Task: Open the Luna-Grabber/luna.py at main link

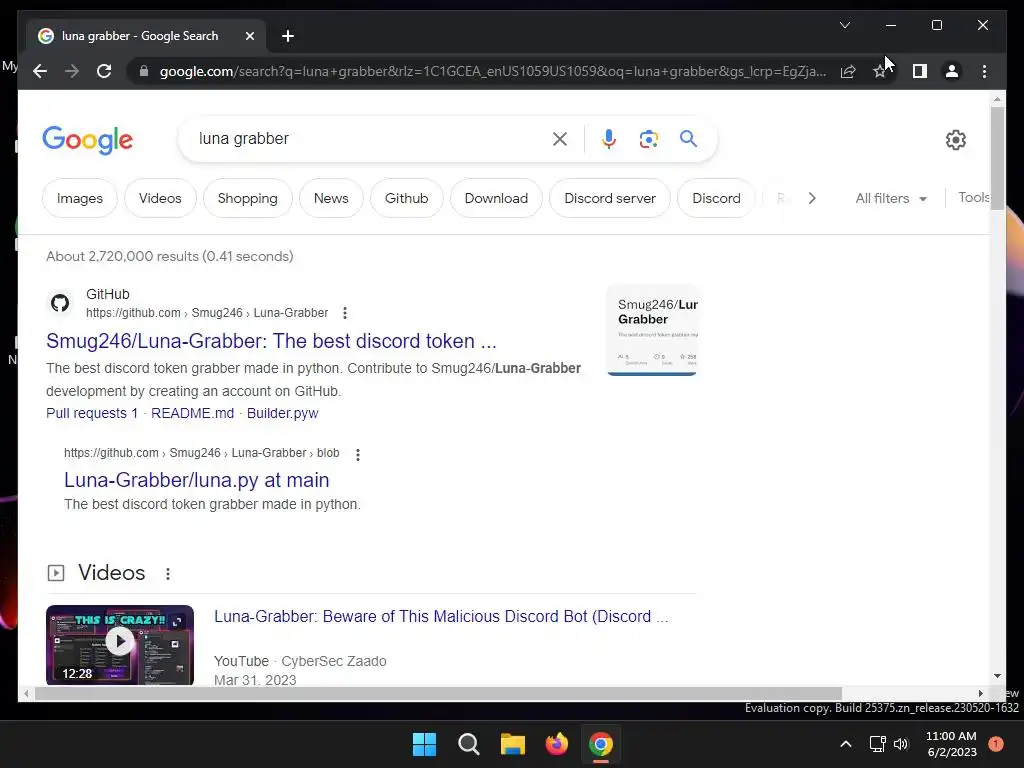Action: coord(197,480)
